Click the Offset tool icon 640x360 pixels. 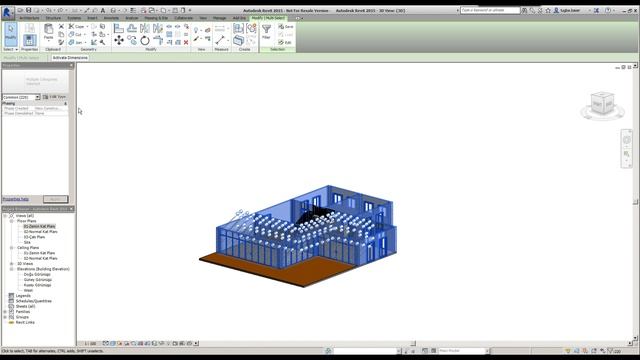132,28
